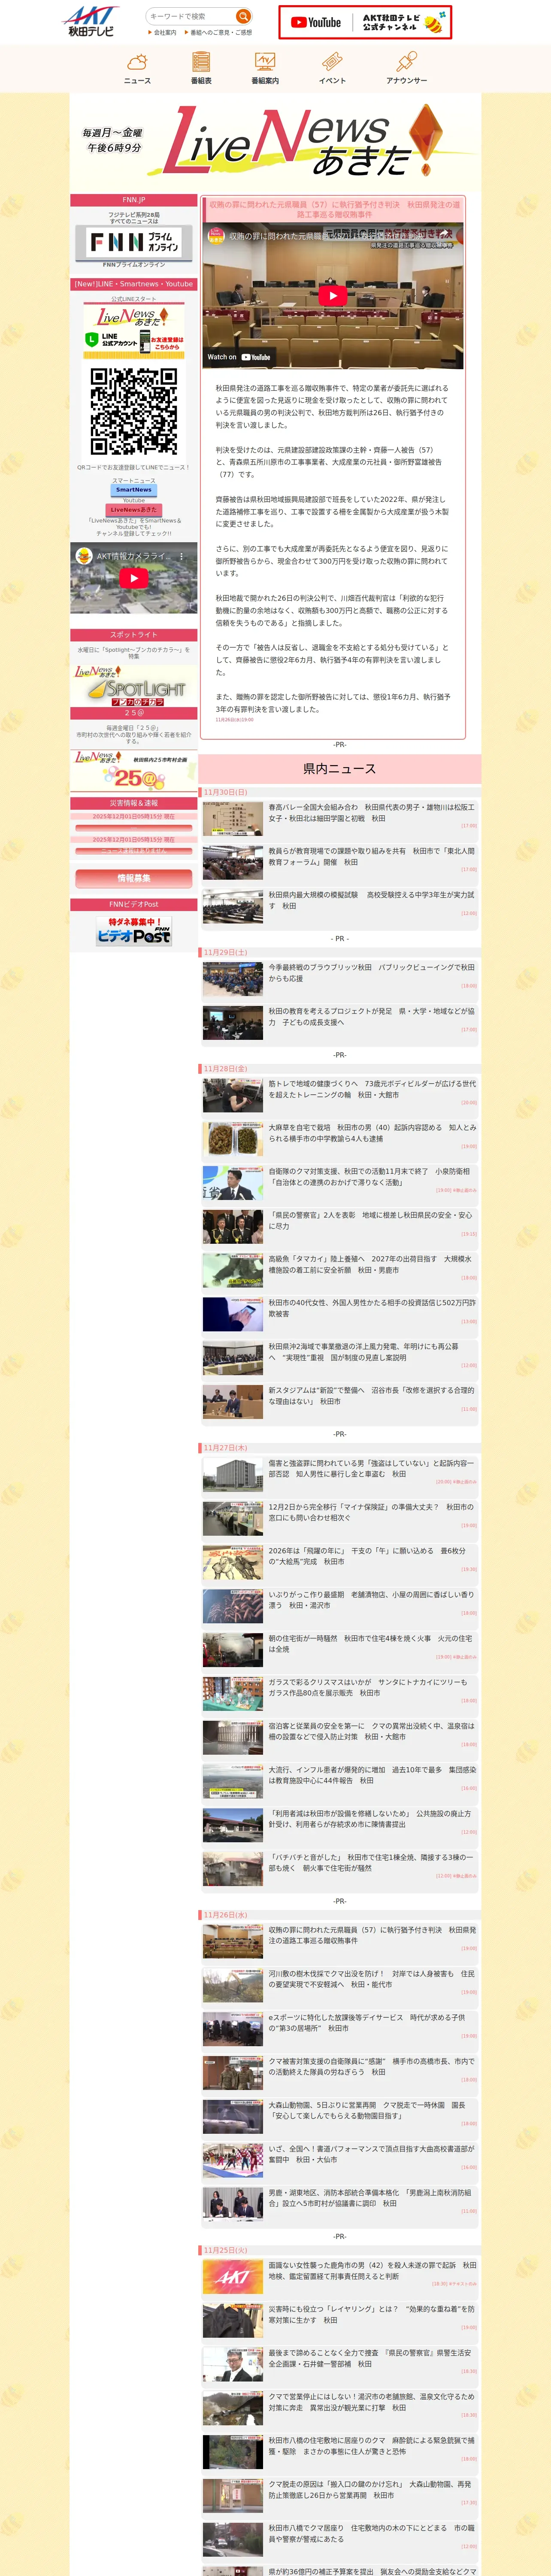
Task: Click the ニュース速報はありません bar
Action: click(134, 852)
